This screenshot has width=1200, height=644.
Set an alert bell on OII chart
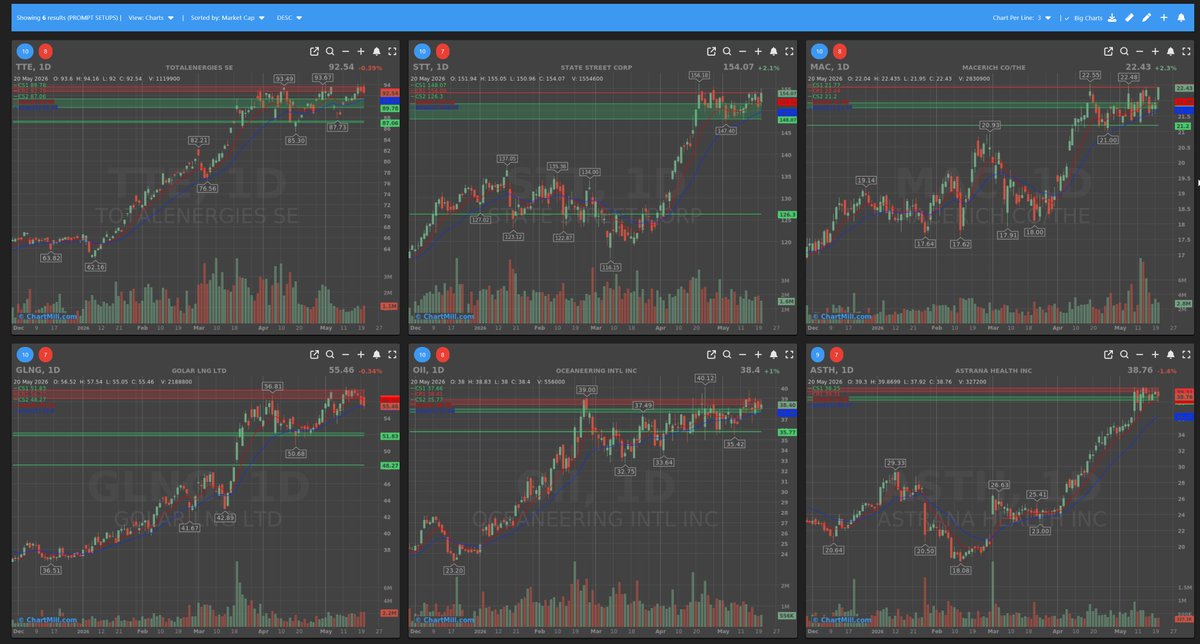click(x=773, y=354)
